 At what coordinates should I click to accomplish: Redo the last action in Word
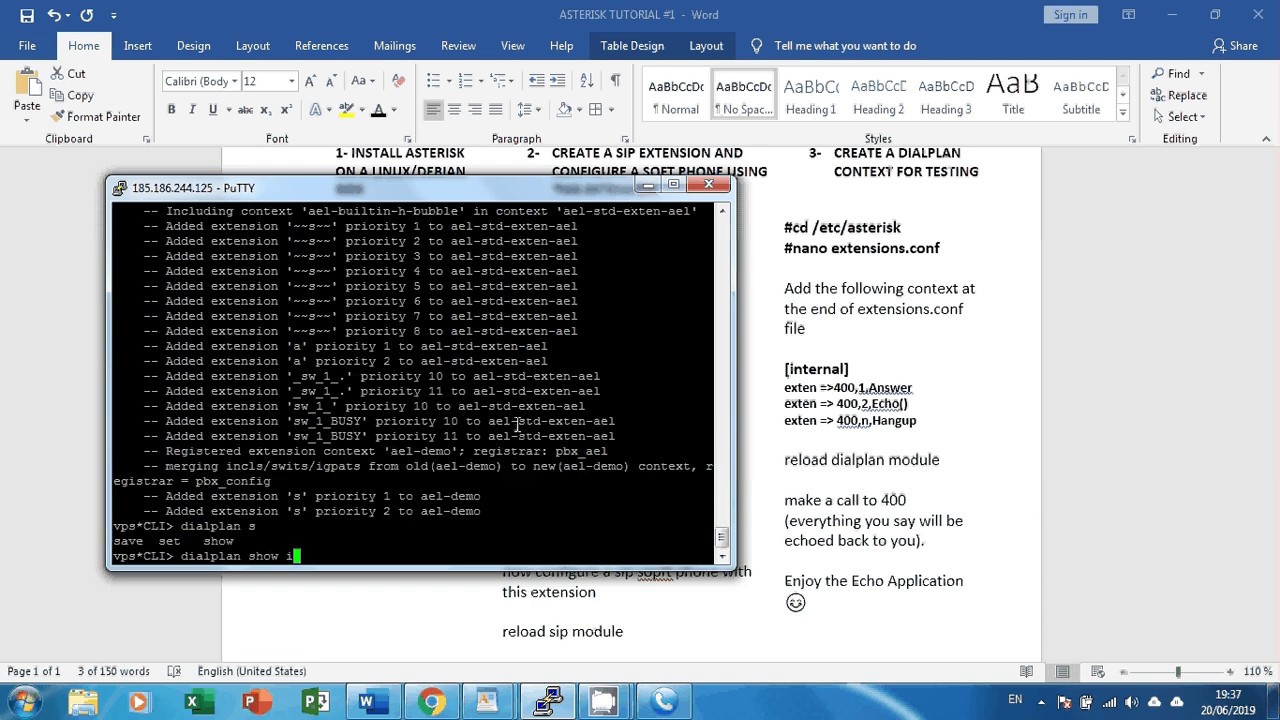coord(86,15)
